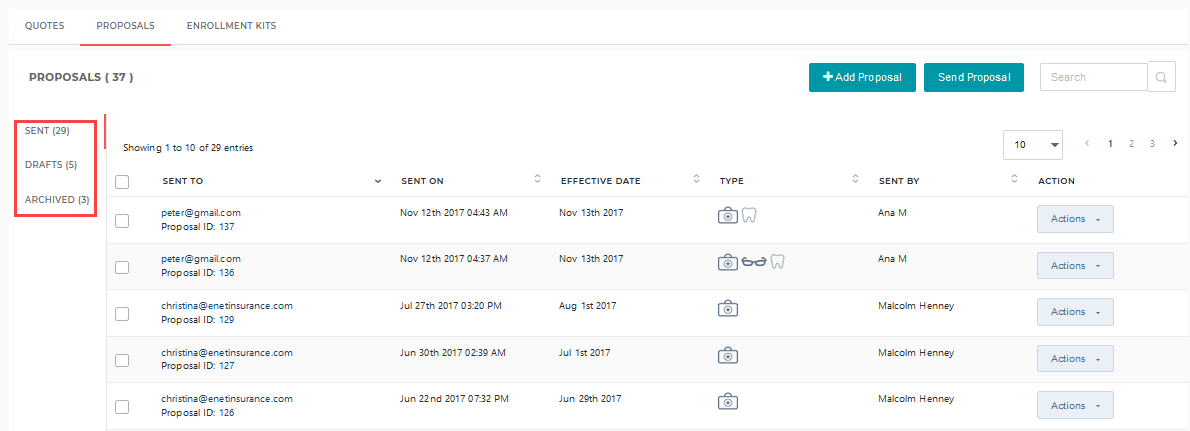This screenshot has height=431, width=1190.
Task: Switch to the Quotes tab
Action: pos(44,26)
